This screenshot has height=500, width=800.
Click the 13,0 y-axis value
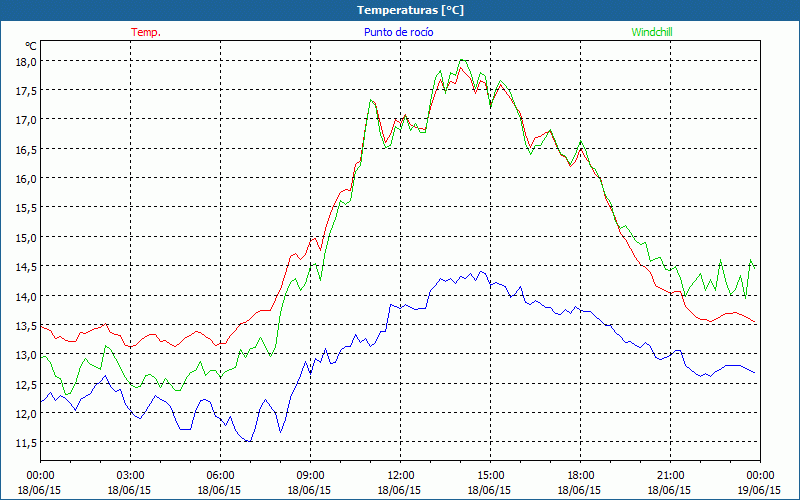tap(27, 355)
